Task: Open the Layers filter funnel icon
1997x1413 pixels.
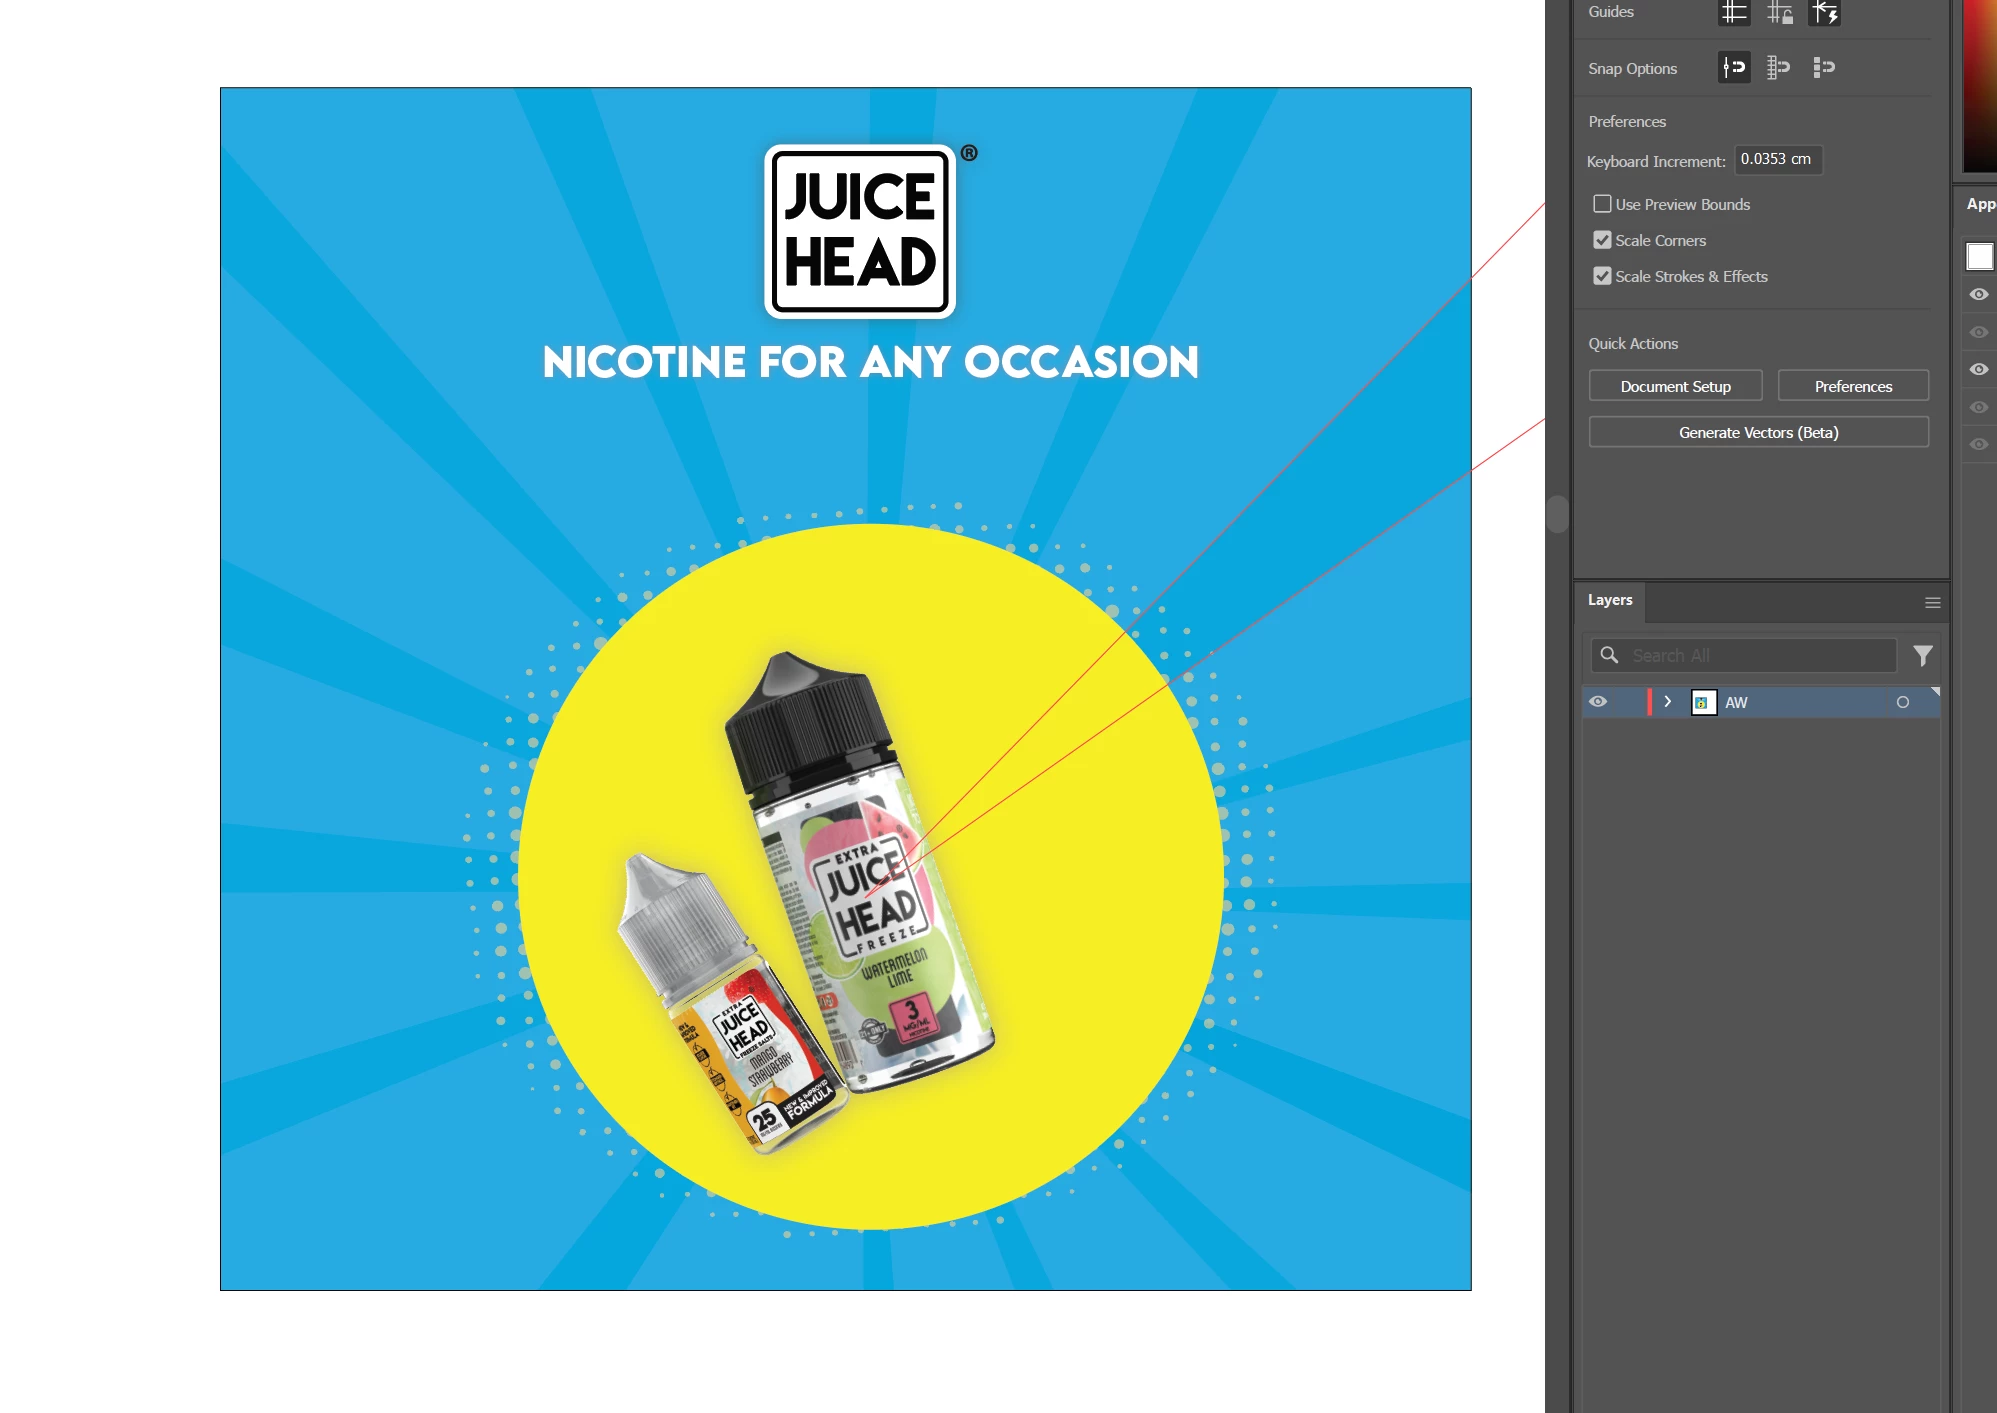Action: click(1922, 655)
